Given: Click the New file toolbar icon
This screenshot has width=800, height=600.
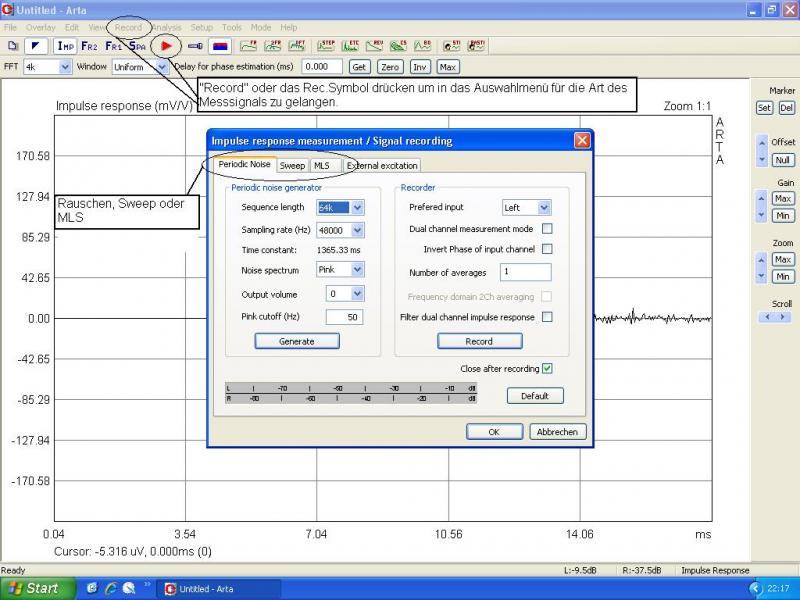Looking at the screenshot, I should point(13,46).
